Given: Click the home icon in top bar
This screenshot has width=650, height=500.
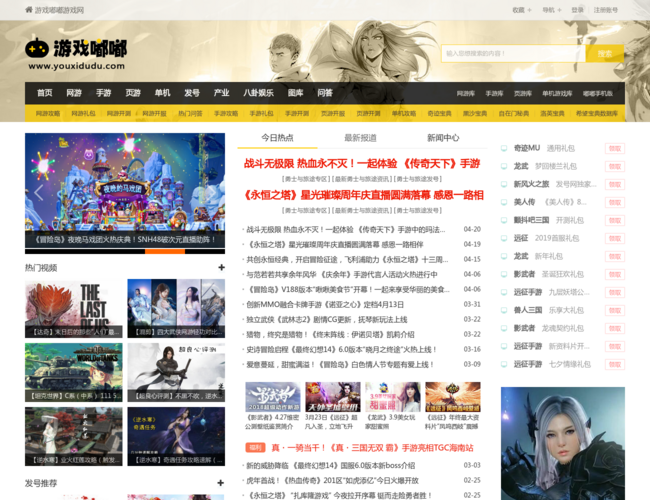Looking at the screenshot, I should tap(29, 10).
